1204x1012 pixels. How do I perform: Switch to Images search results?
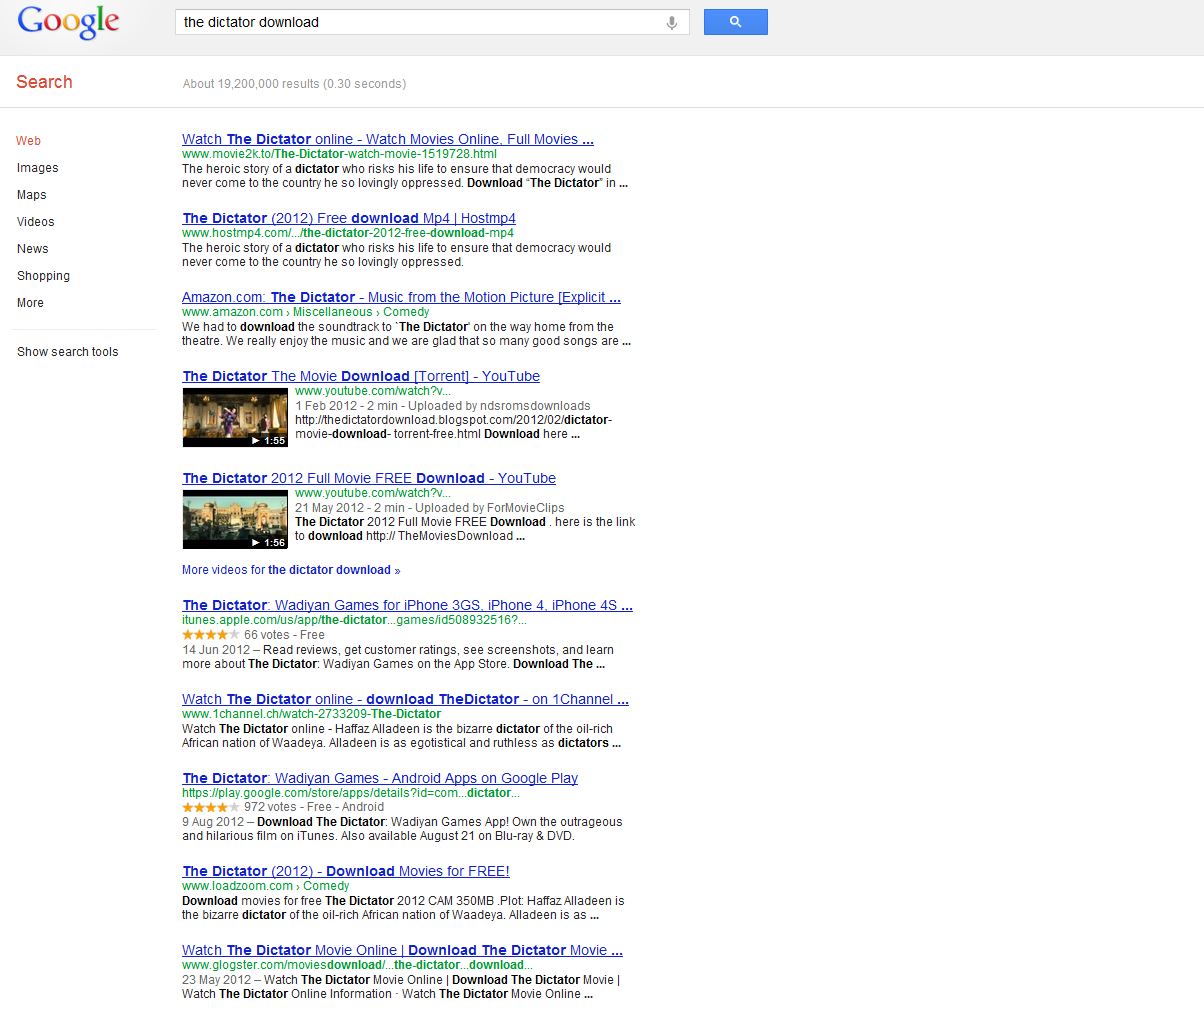coord(38,168)
